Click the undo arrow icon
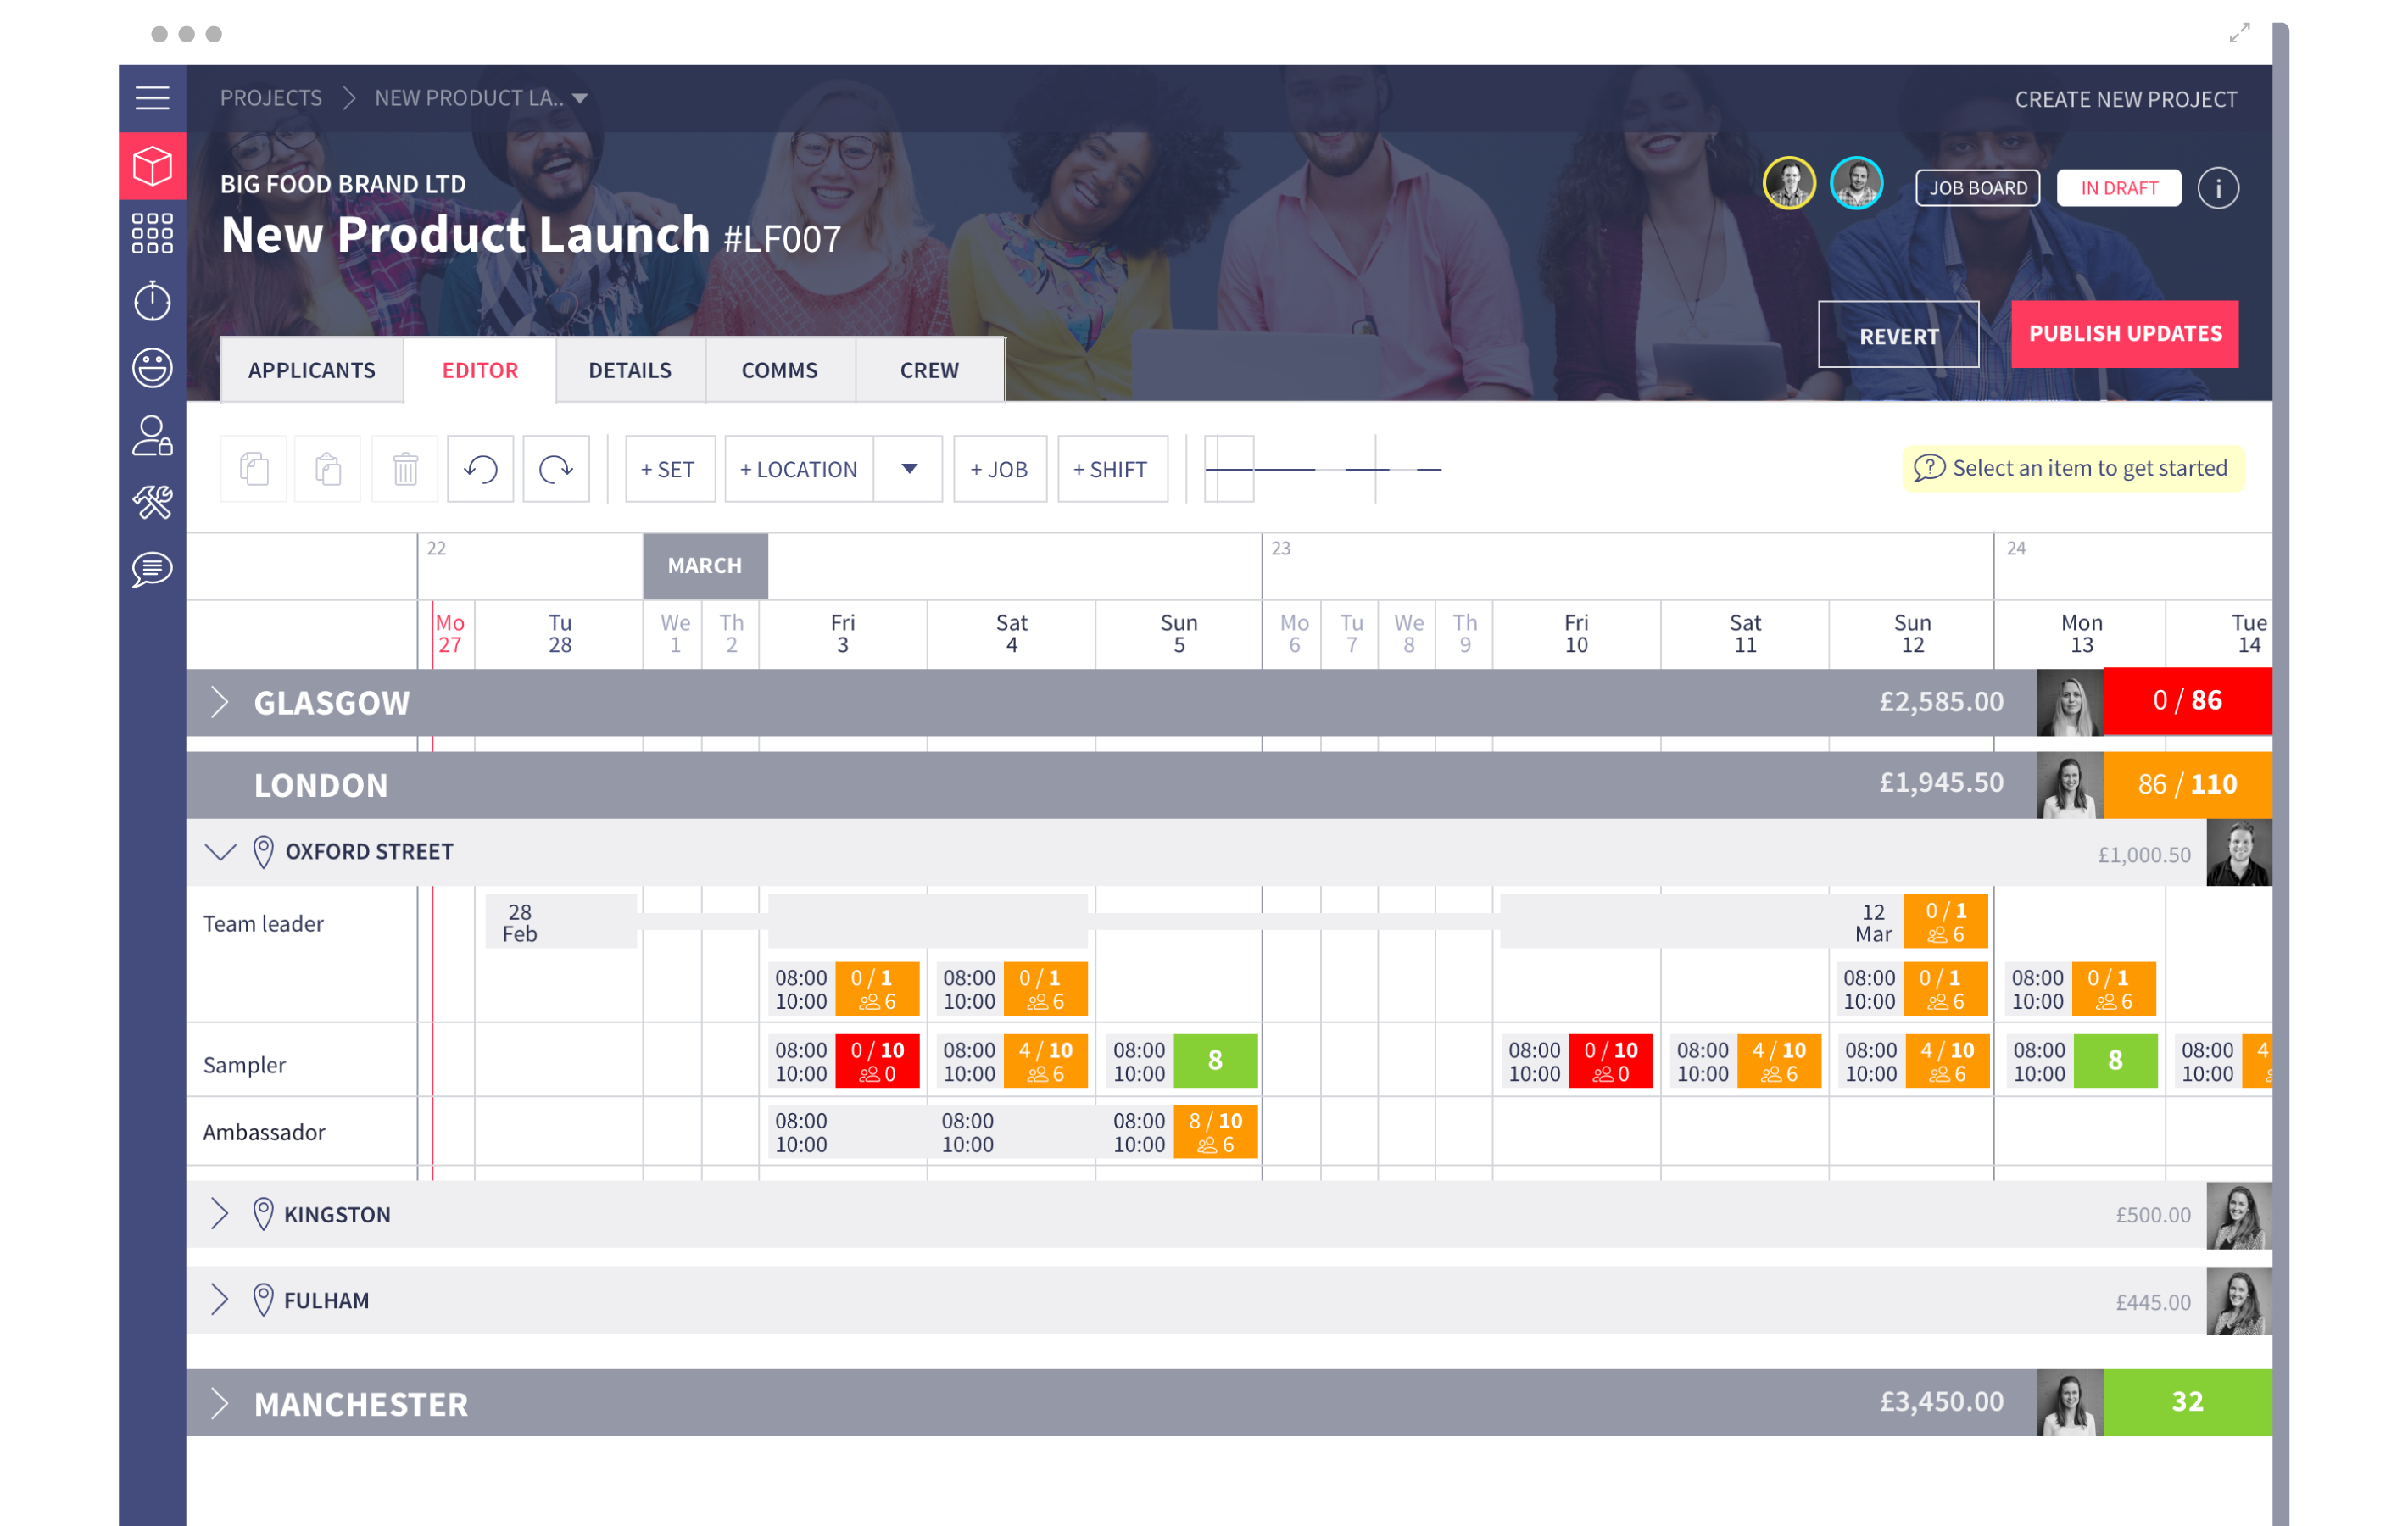Screen dimensions: 2408x1526 pyautogui.click(x=481, y=469)
